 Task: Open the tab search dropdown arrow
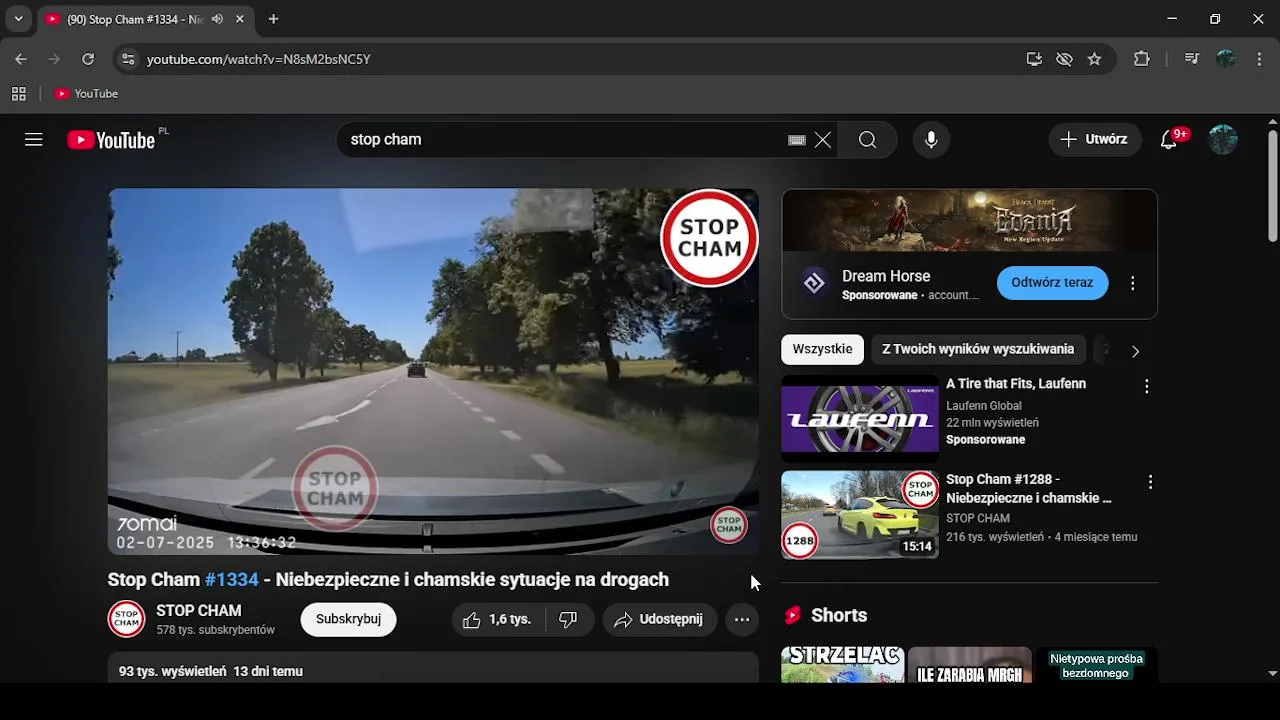click(x=18, y=19)
